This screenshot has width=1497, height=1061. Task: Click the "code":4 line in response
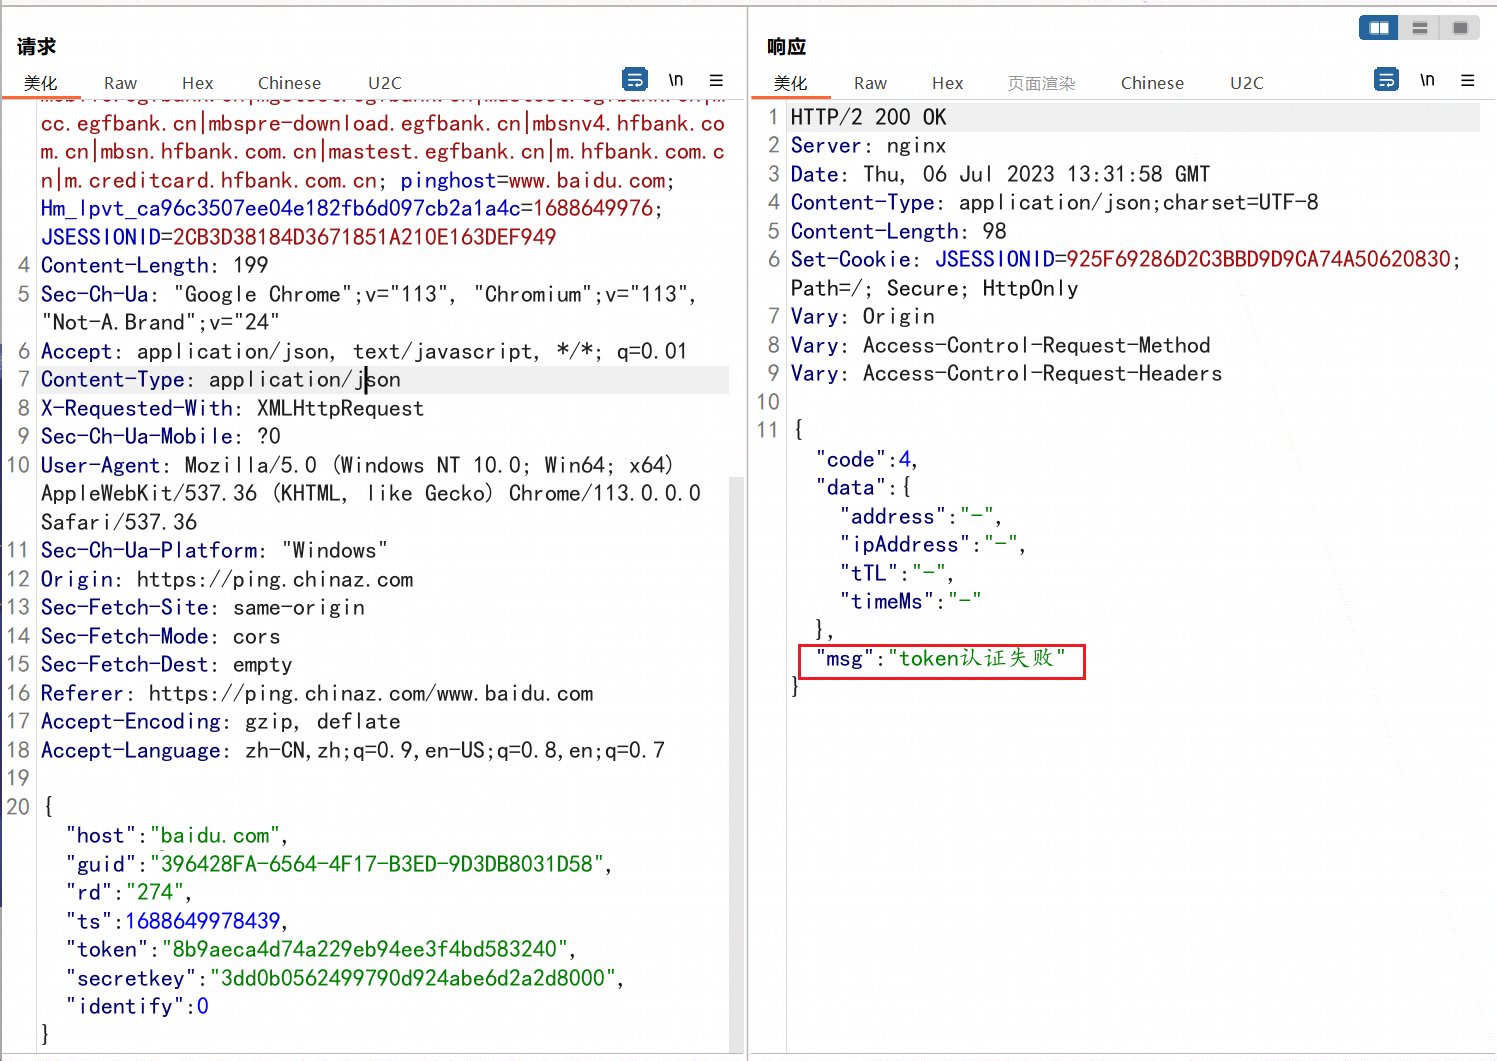[x=866, y=459]
